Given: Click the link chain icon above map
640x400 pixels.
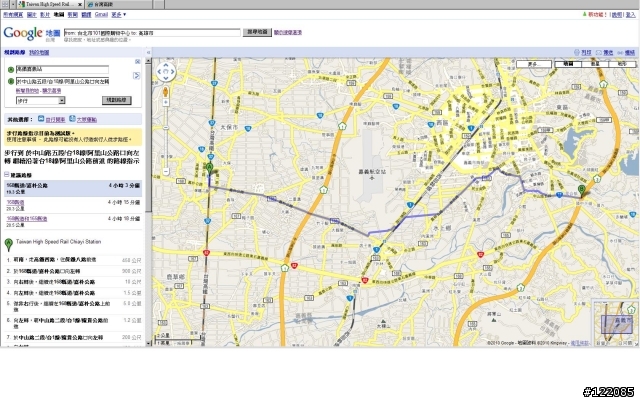Looking at the screenshot, I should (620, 53).
